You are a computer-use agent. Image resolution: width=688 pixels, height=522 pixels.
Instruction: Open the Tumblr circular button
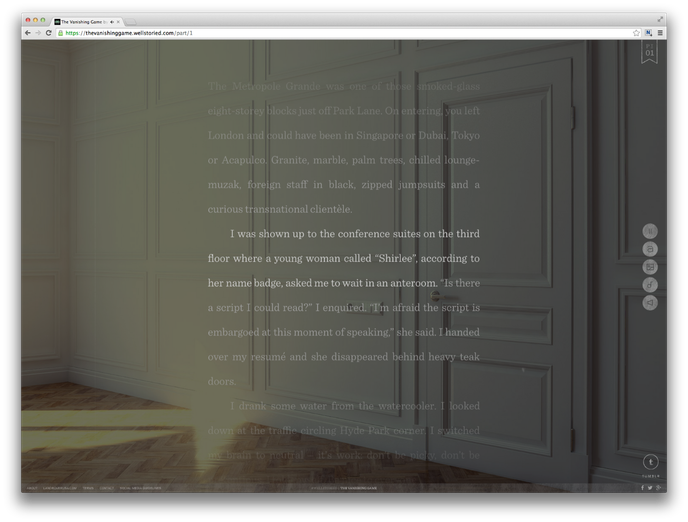(650, 462)
